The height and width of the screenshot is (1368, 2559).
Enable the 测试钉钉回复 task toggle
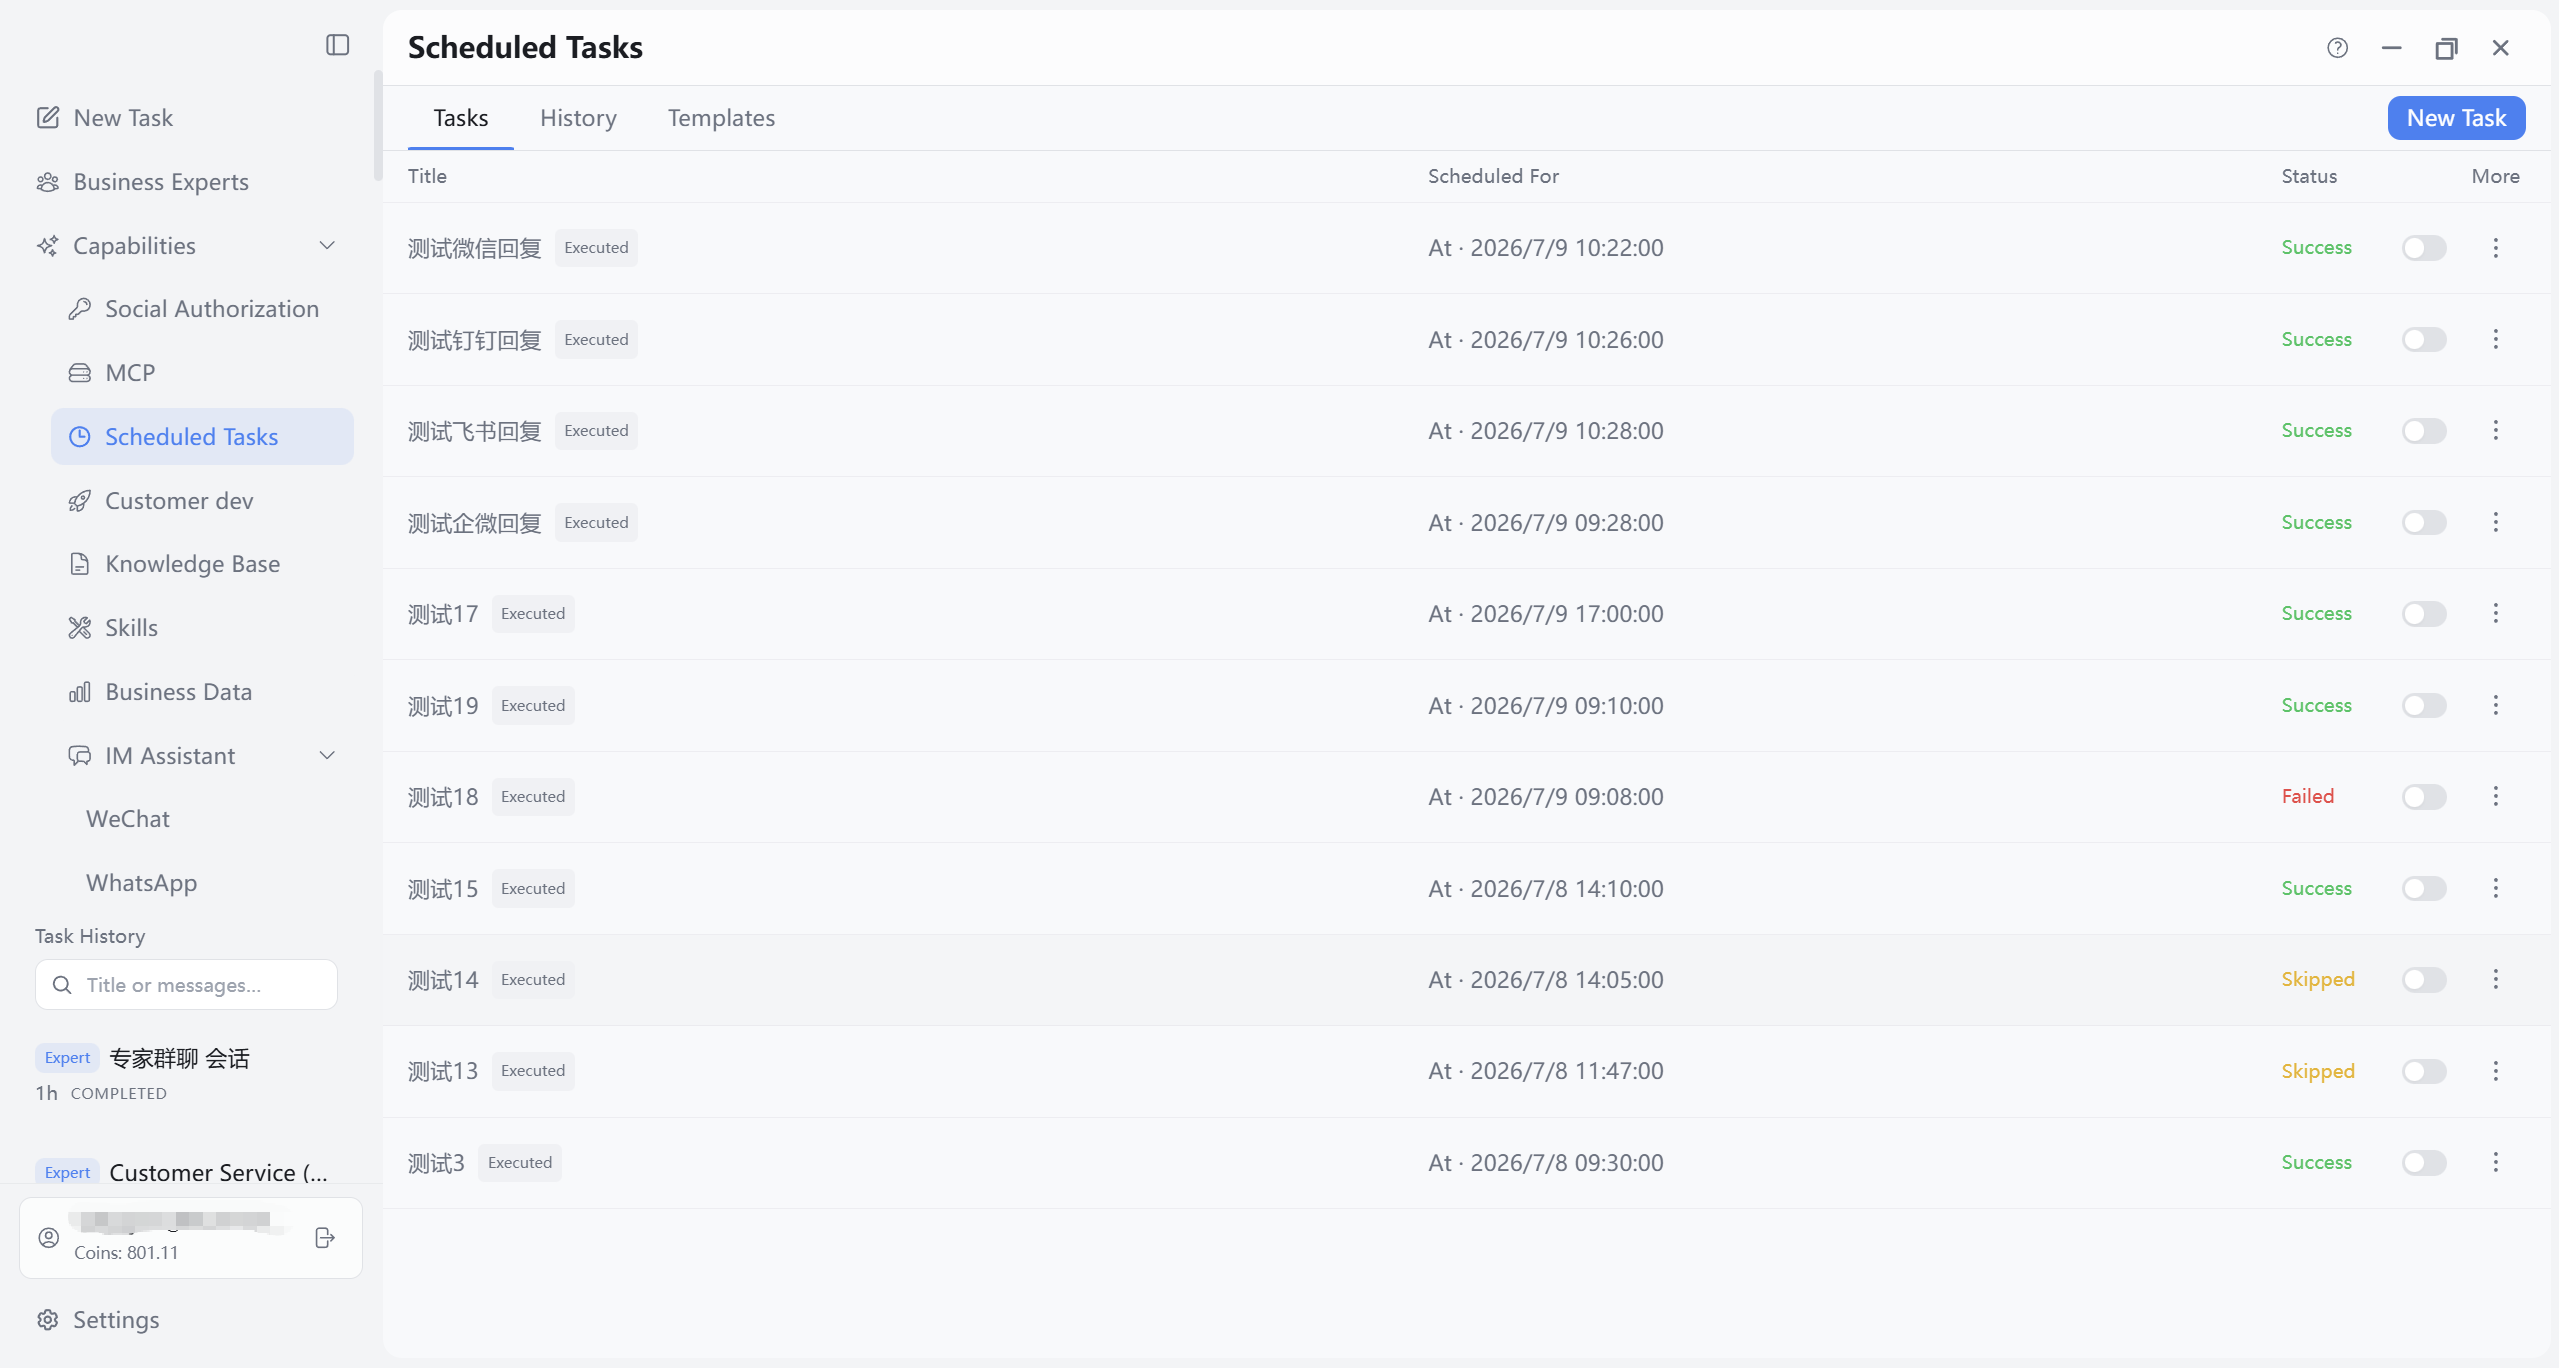tap(2424, 339)
